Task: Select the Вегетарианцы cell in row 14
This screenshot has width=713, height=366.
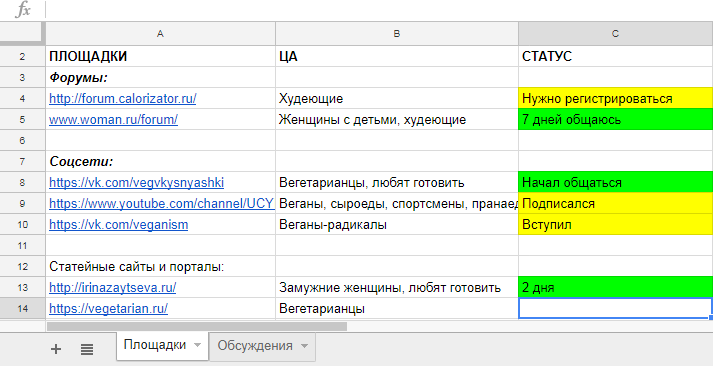Action: [x=397, y=309]
